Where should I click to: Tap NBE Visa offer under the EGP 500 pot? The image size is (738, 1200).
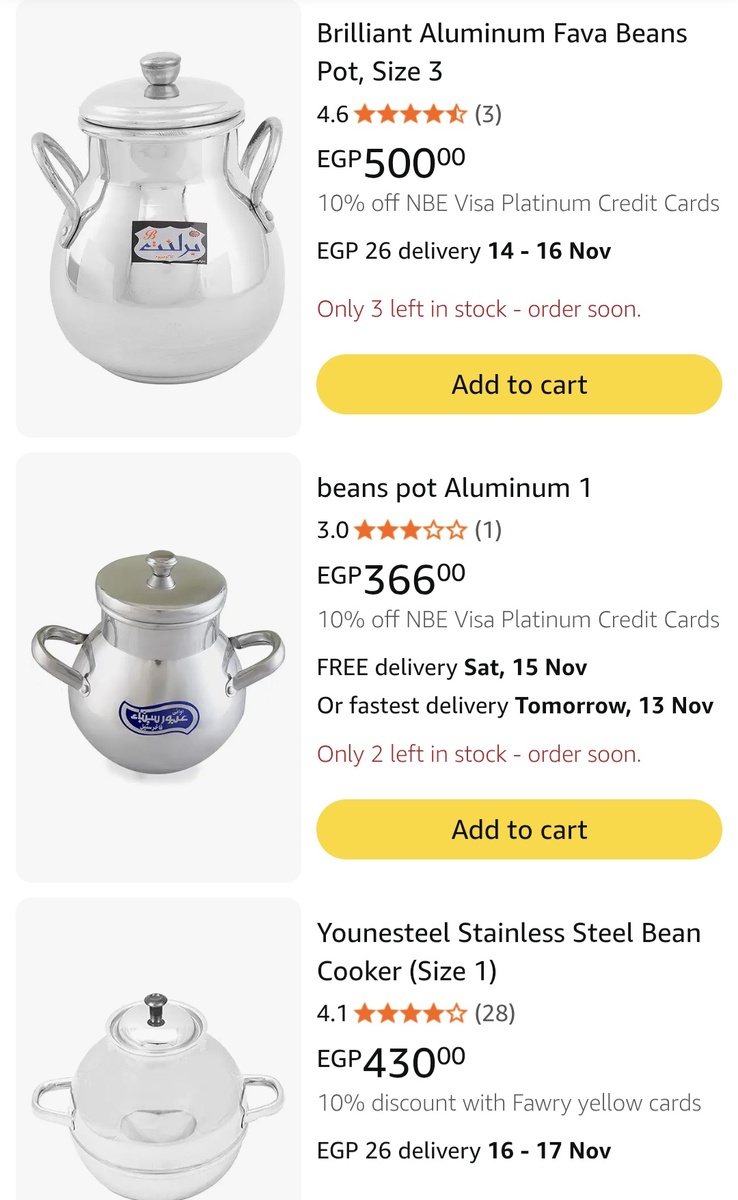click(x=518, y=203)
